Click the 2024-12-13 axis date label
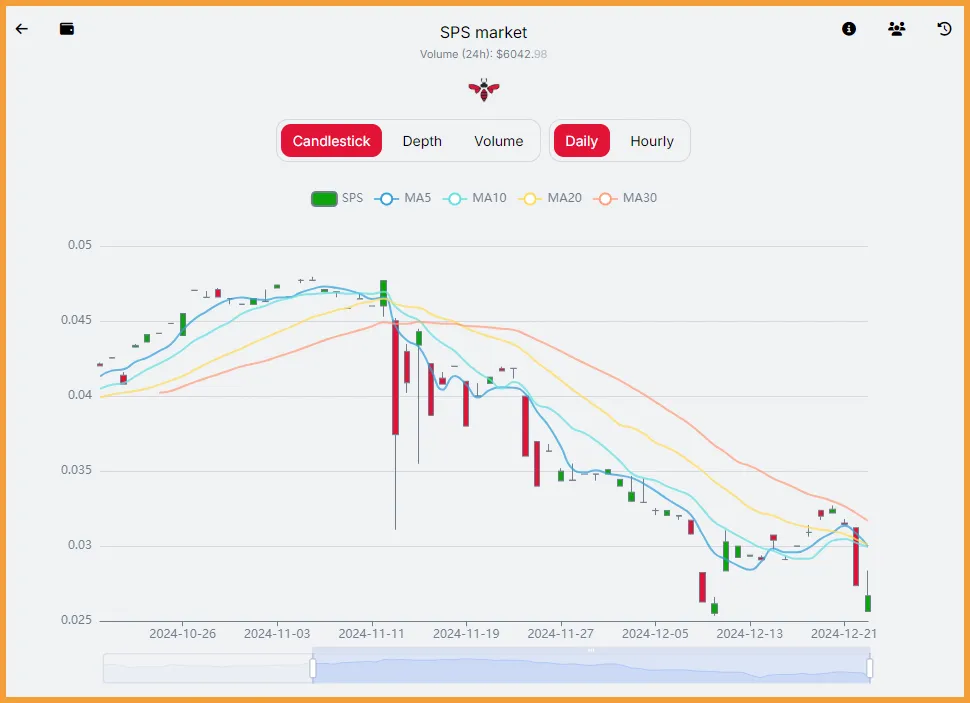This screenshot has height=703, width=970. (x=750, y=634)
